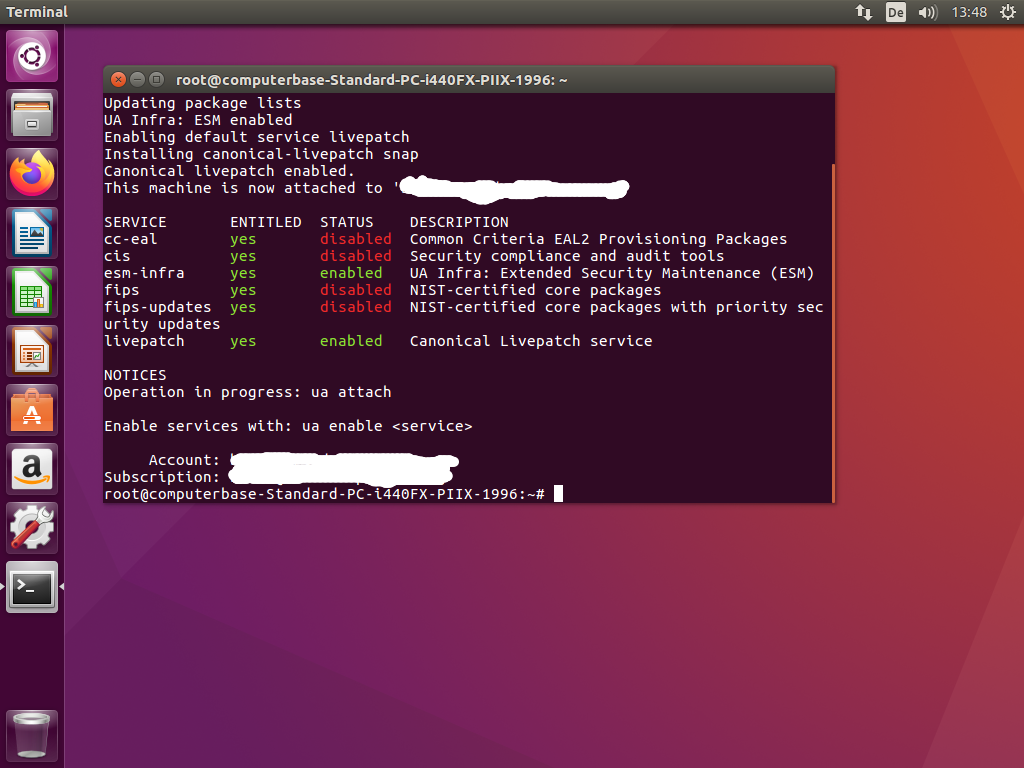Open the Trash
Screen dimensions: 1024x768
click(32, 736)
